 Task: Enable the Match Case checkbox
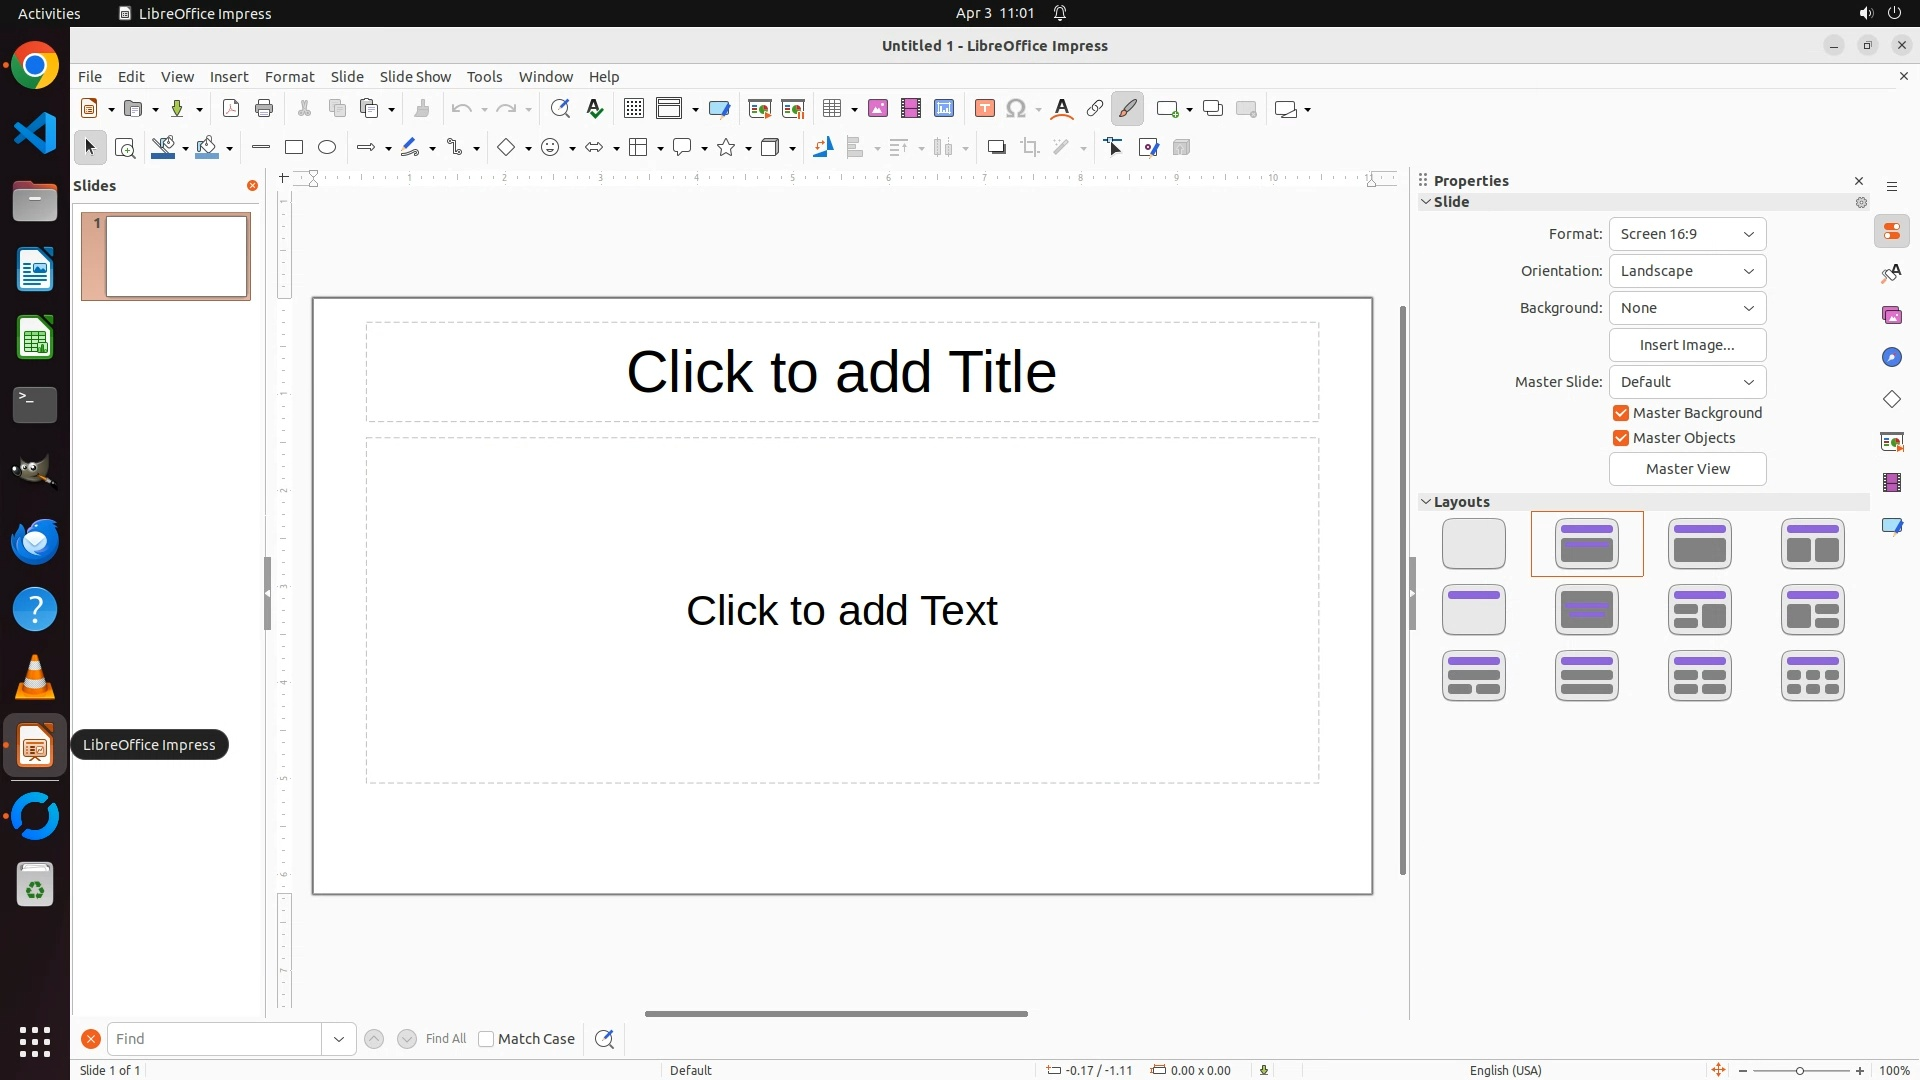click(x=486, y=1039)
